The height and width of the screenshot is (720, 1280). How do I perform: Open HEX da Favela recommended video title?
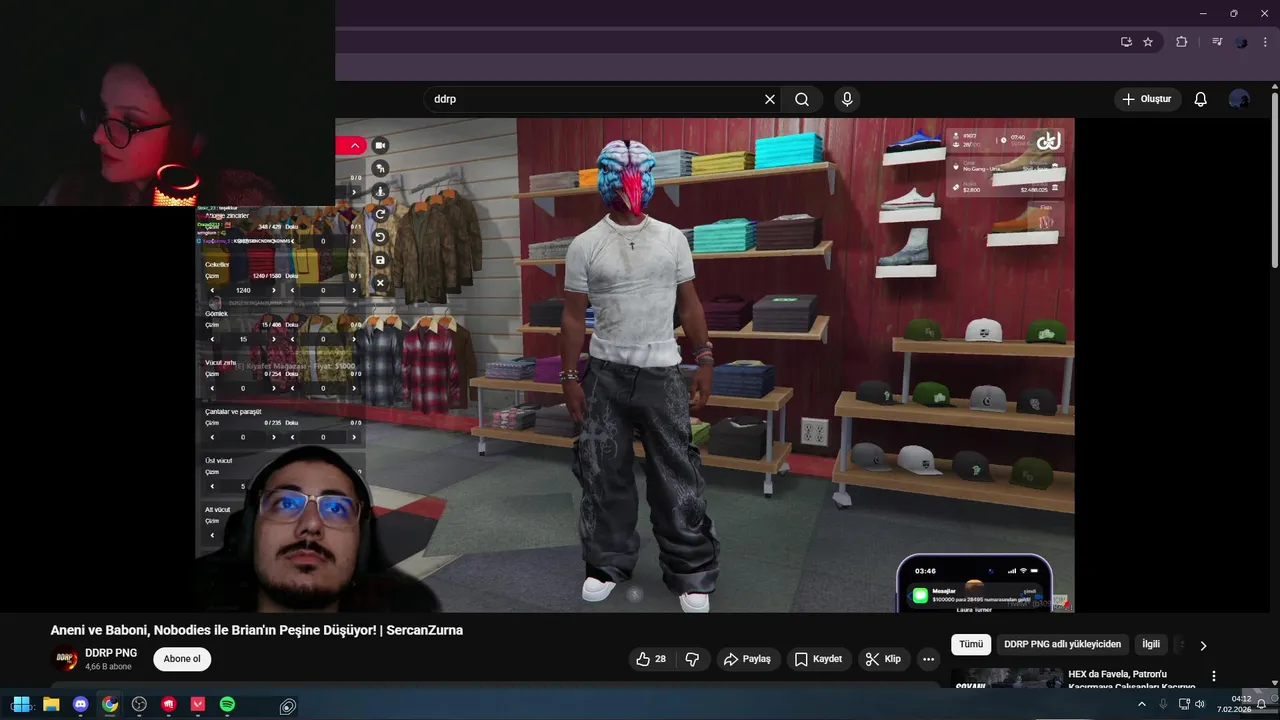click(1131, 680)
